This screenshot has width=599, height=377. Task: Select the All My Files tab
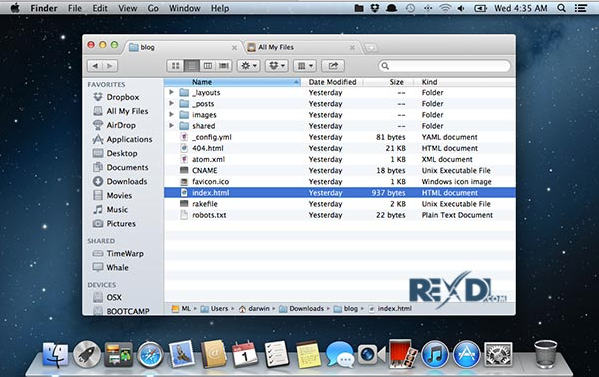pyautogui.click(x=301, y=47)
